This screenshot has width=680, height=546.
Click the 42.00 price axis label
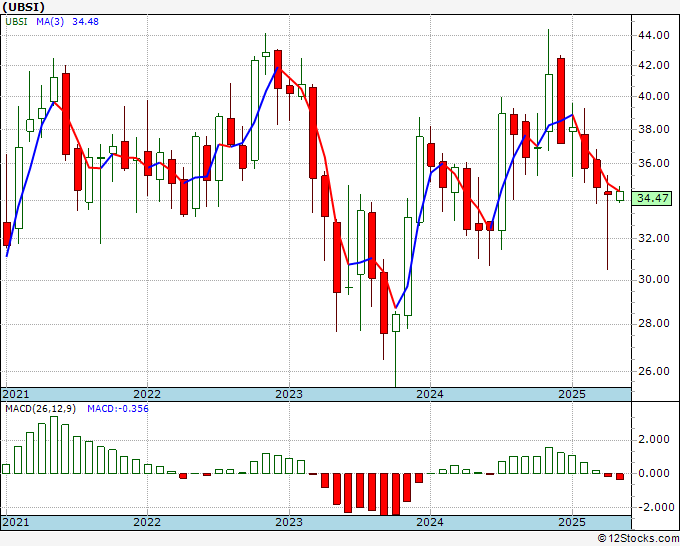[x=654, y=65]
